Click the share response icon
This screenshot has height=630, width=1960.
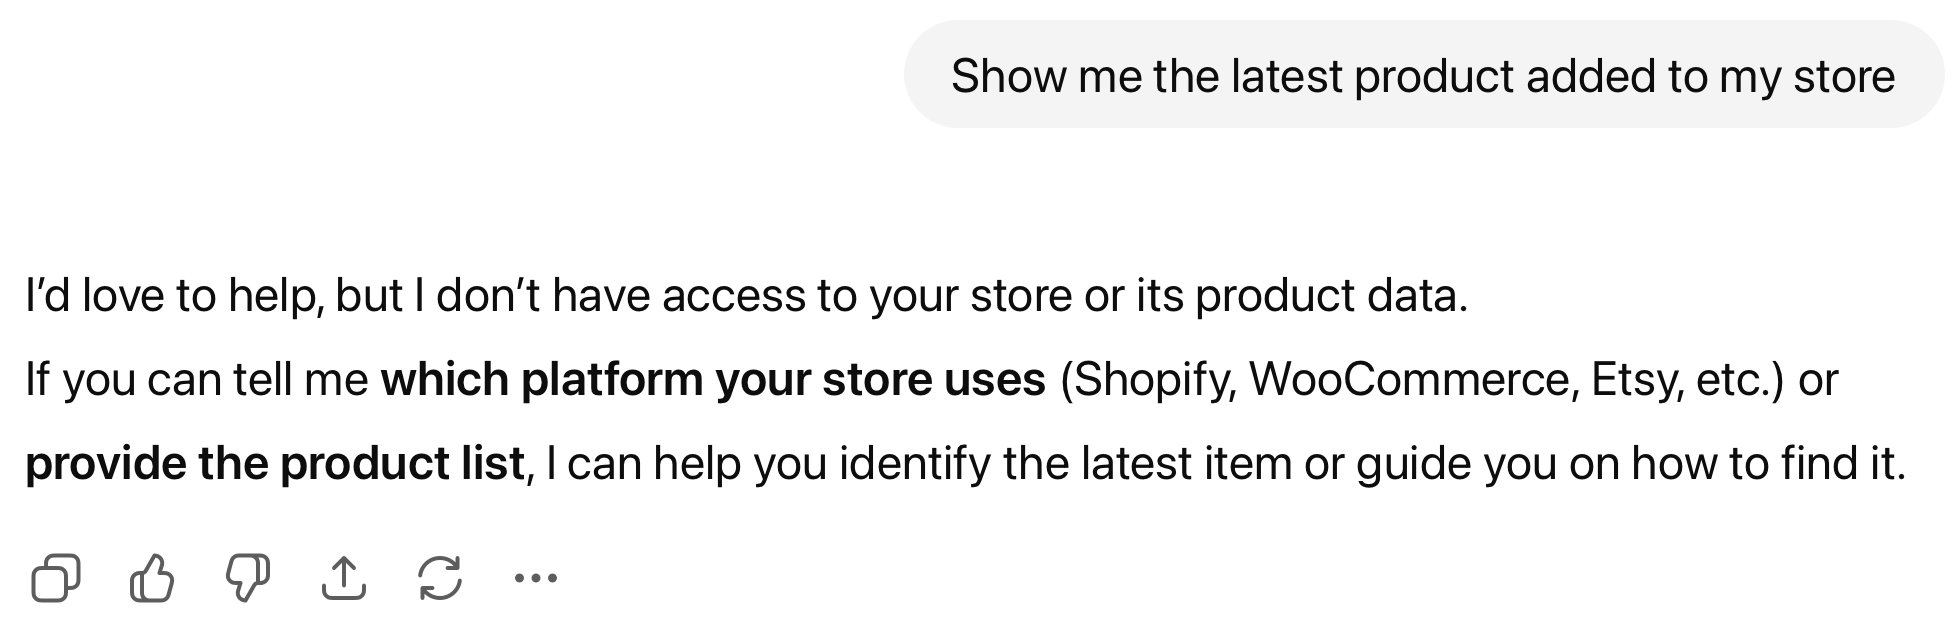point(343,578)
